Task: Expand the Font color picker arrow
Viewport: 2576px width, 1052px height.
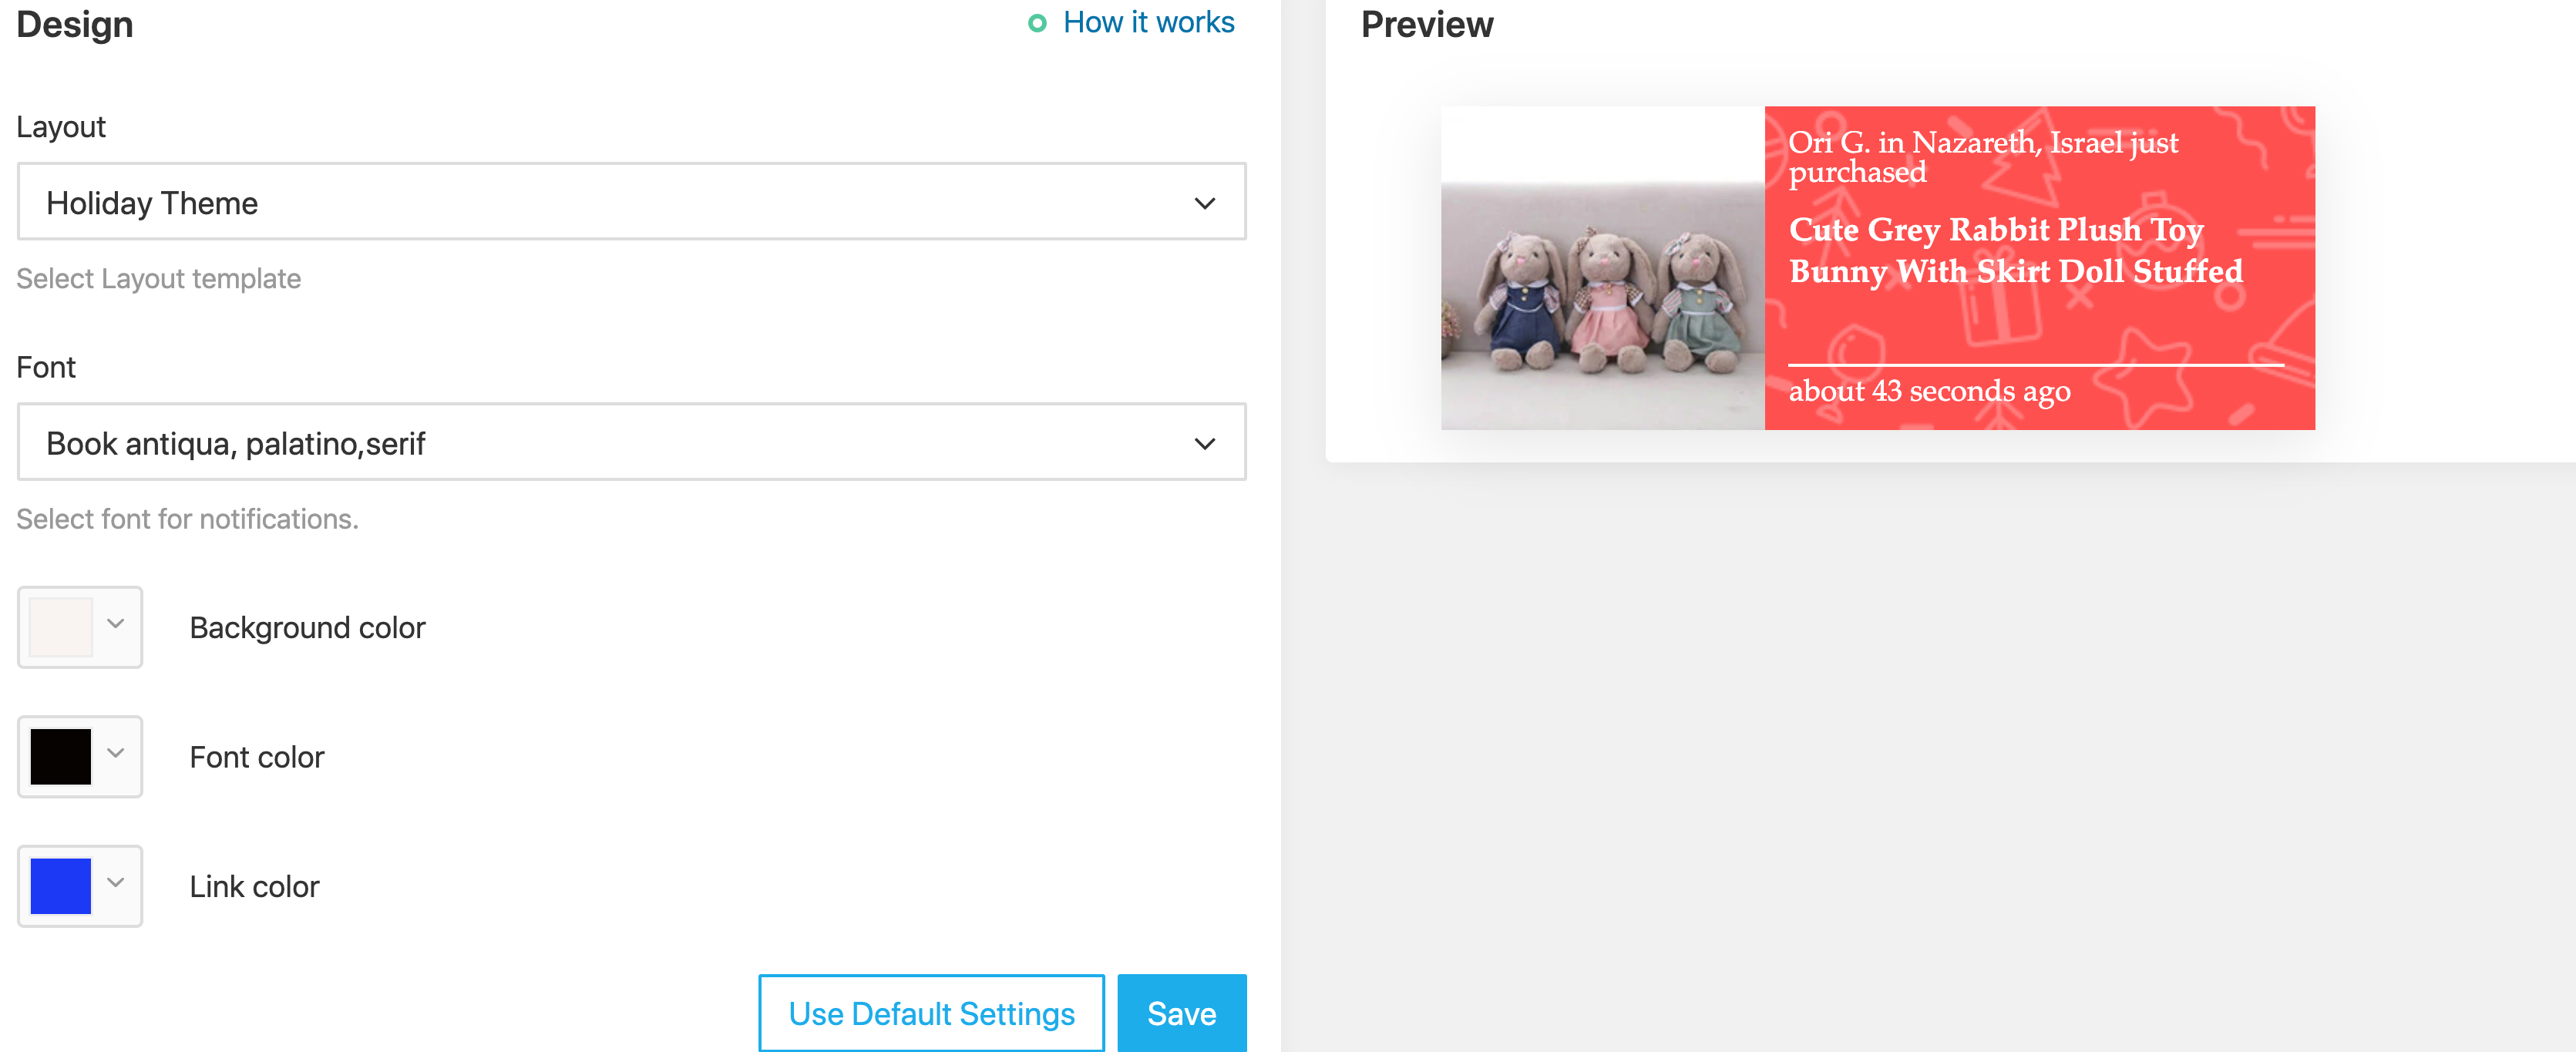Action: [116, 753]
